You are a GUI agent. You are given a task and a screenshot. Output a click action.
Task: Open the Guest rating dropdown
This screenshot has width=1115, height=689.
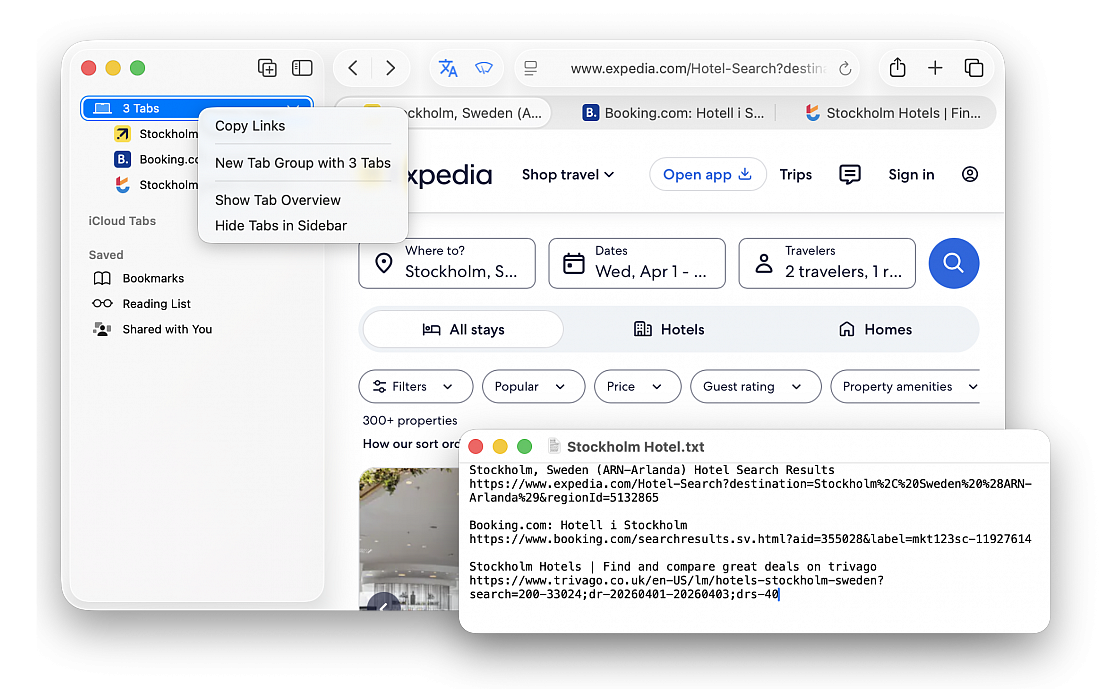coord(751,387)
